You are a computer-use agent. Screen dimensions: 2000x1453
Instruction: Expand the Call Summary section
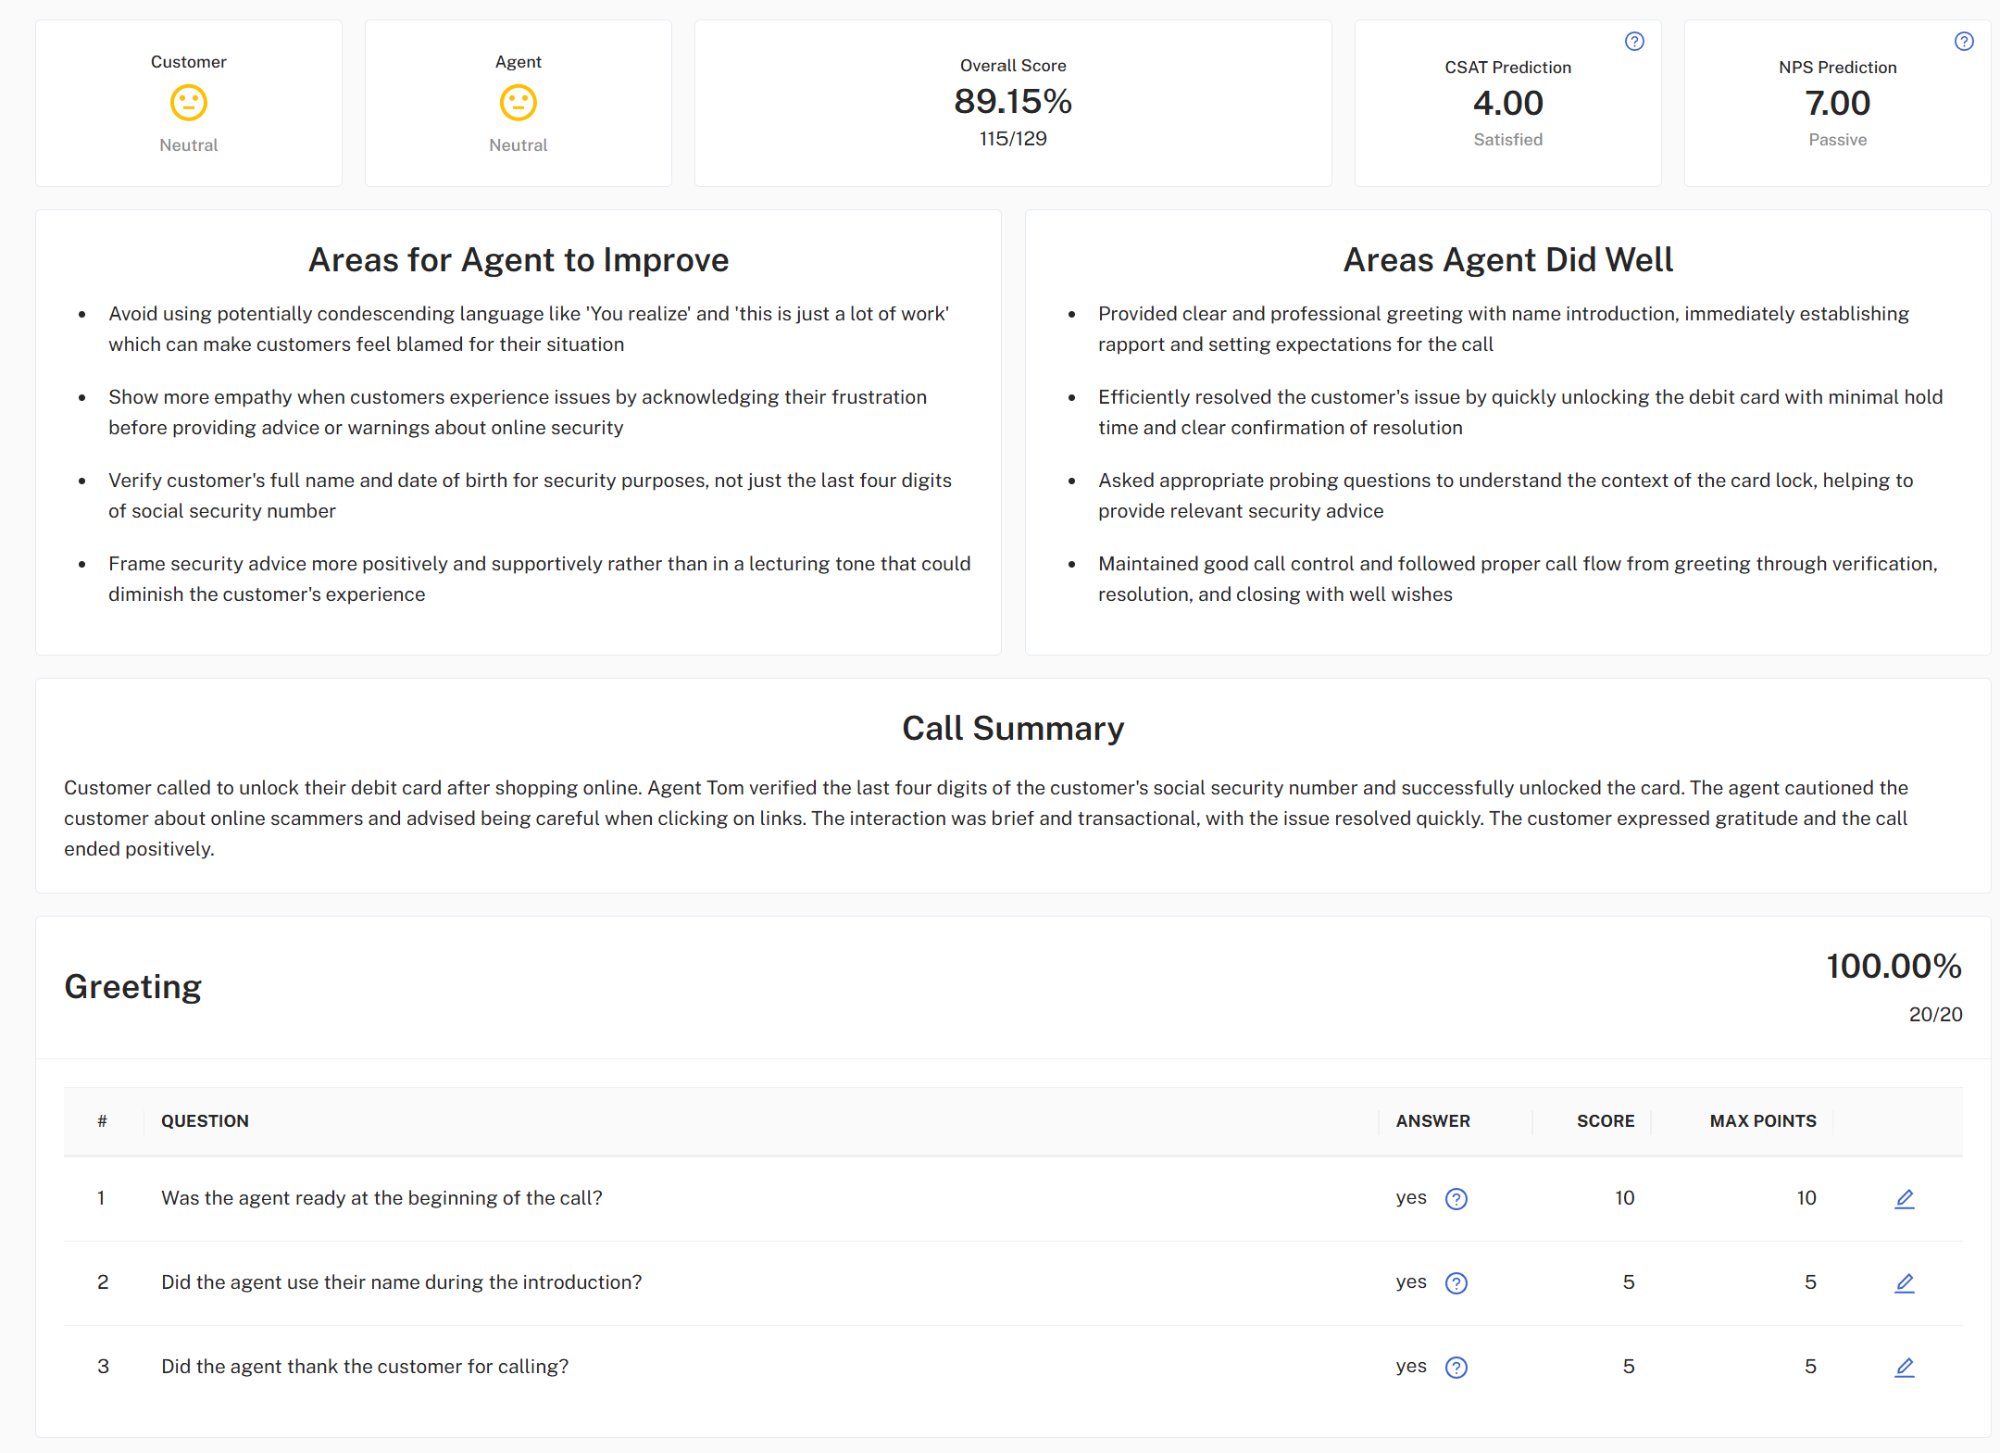click(1013, 728)
